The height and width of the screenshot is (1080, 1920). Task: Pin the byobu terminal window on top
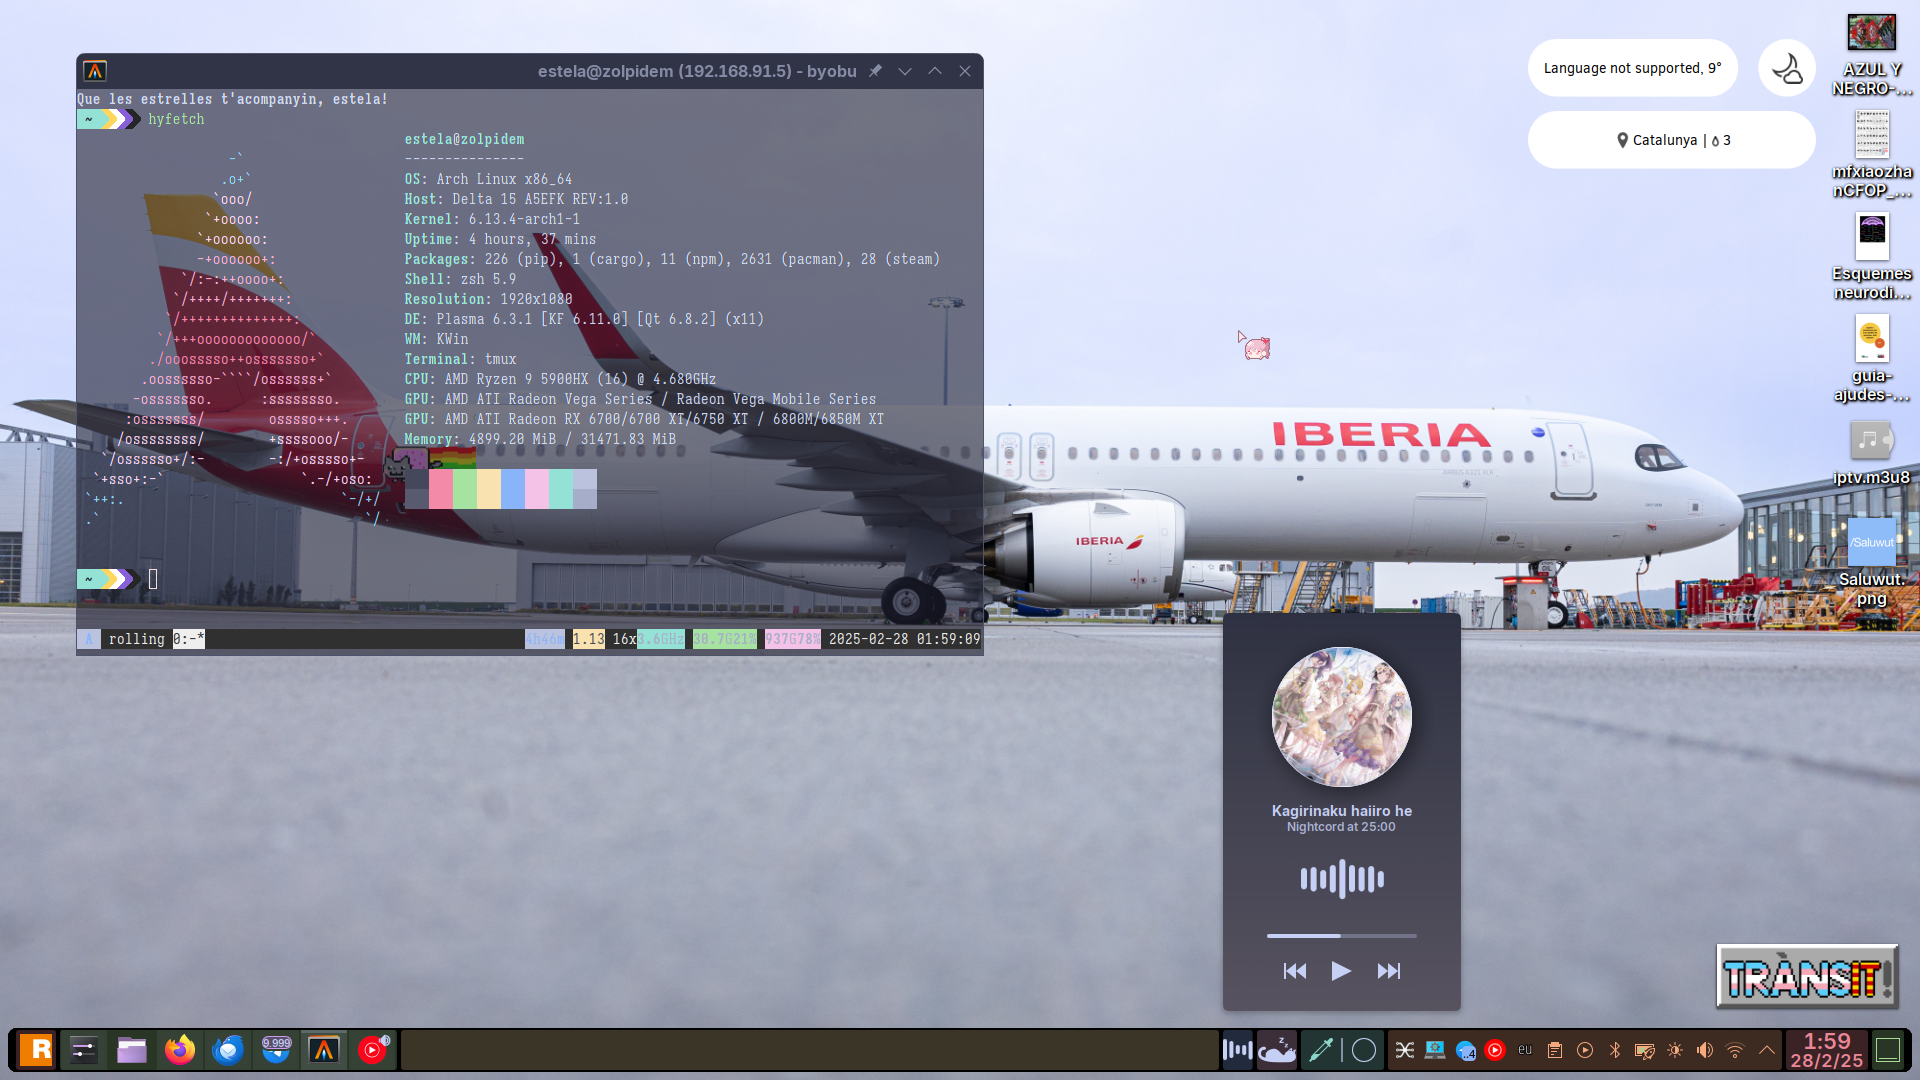pos(875,71)
